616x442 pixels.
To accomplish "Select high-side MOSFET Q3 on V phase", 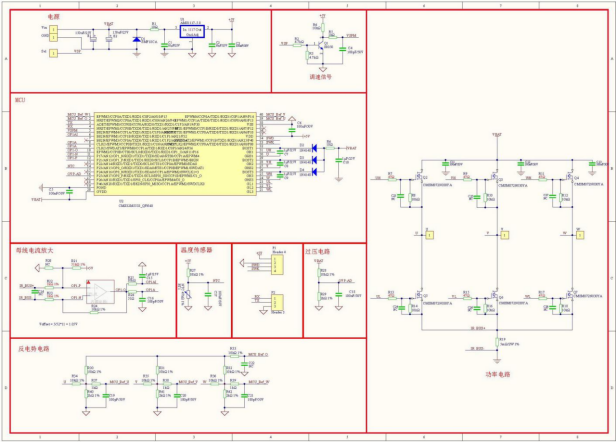I will click(x=494, y=177).
